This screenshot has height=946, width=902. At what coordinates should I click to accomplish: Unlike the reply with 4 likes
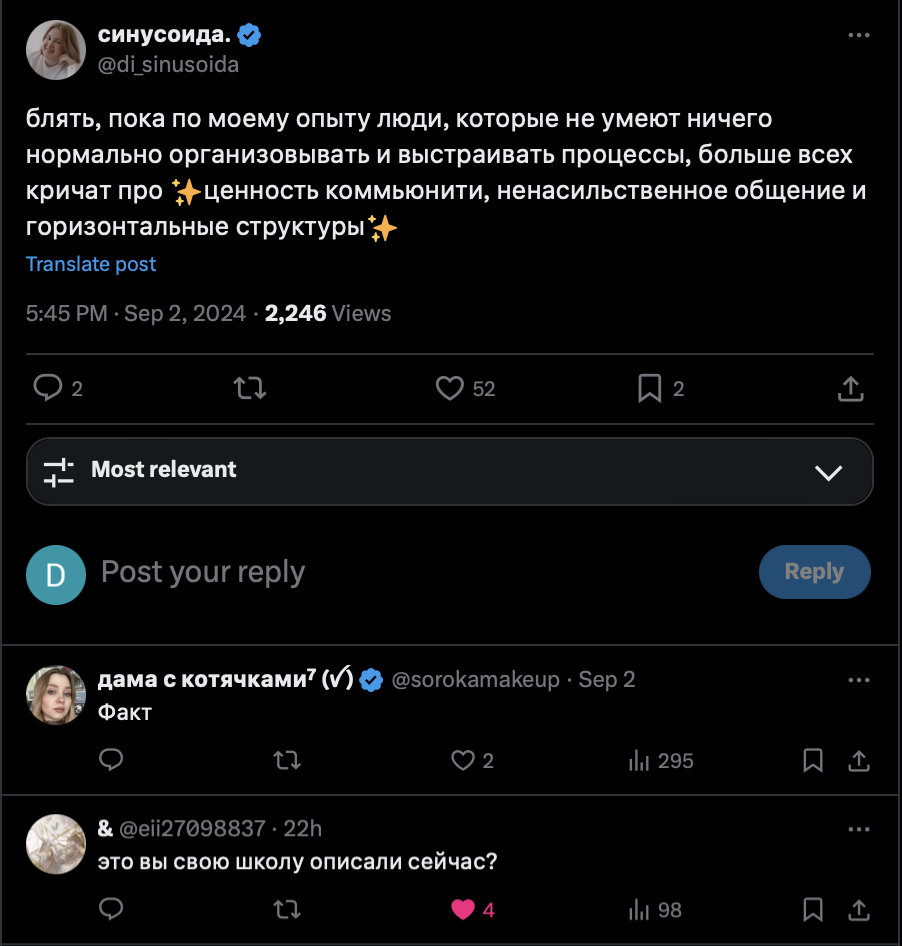(x=462, y=909)
